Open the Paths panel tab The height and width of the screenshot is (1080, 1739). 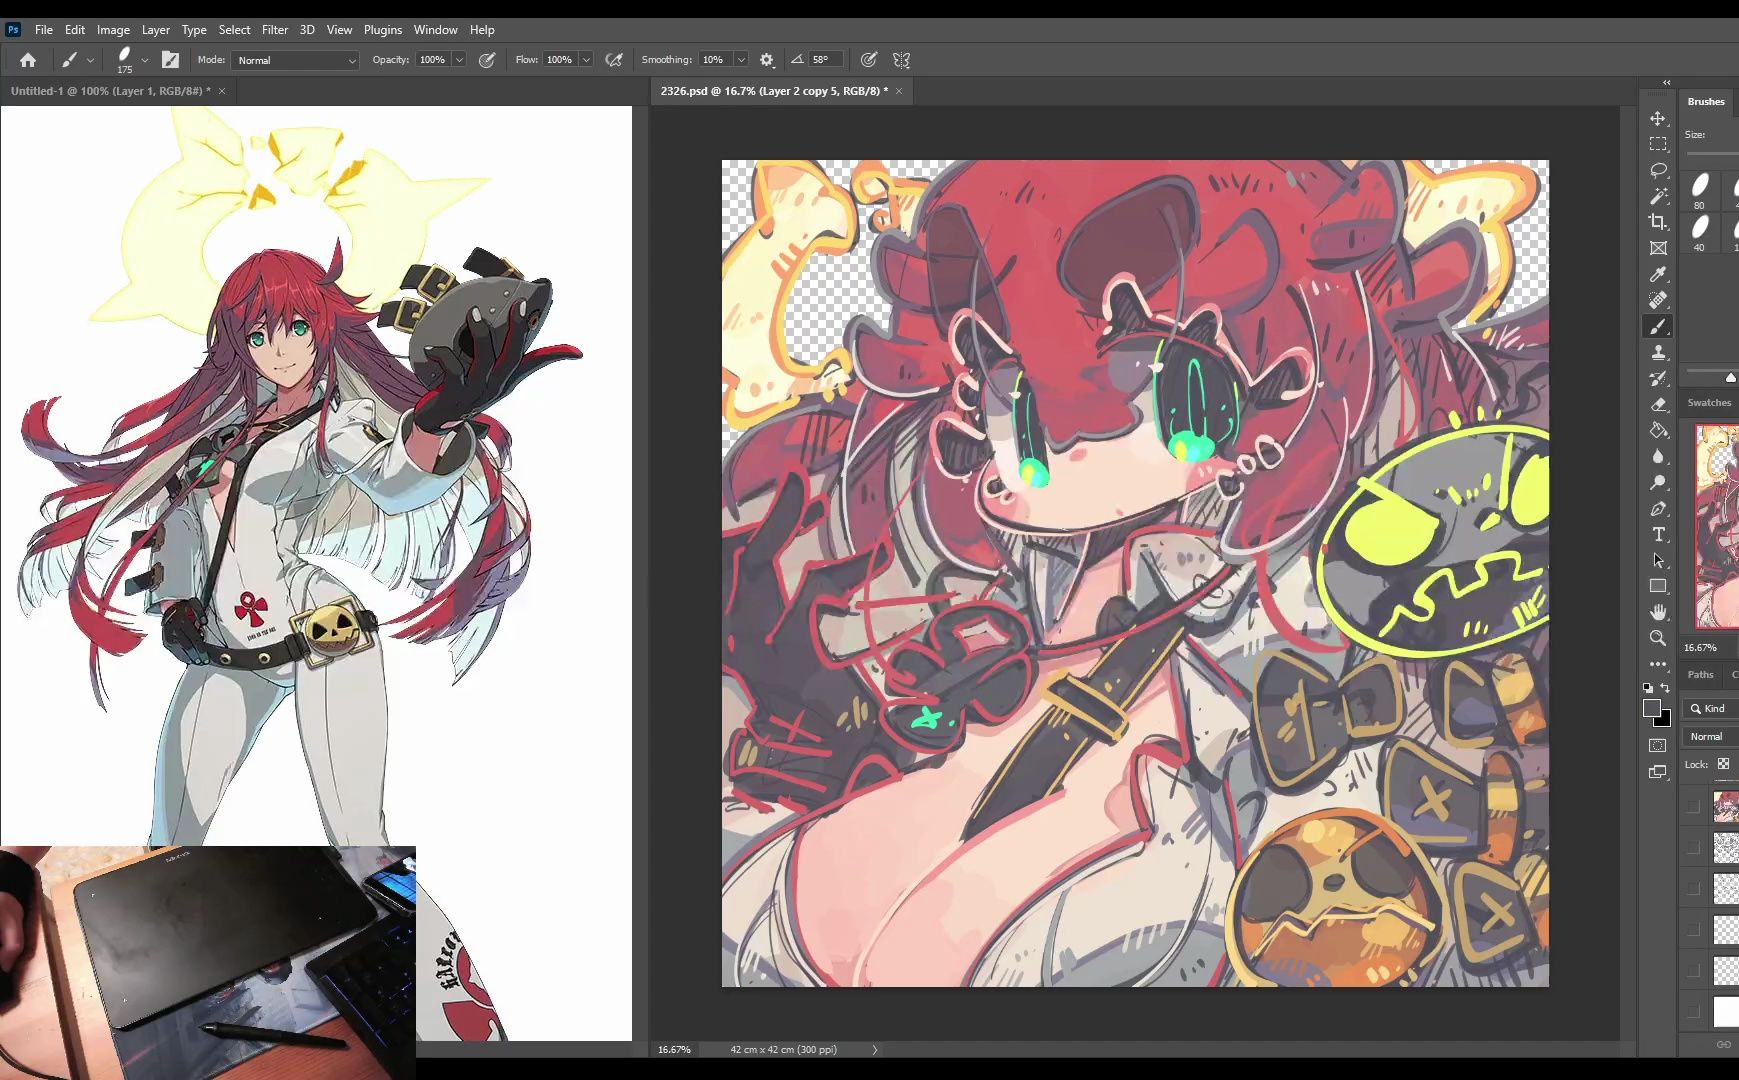(x=1700, y=674)
